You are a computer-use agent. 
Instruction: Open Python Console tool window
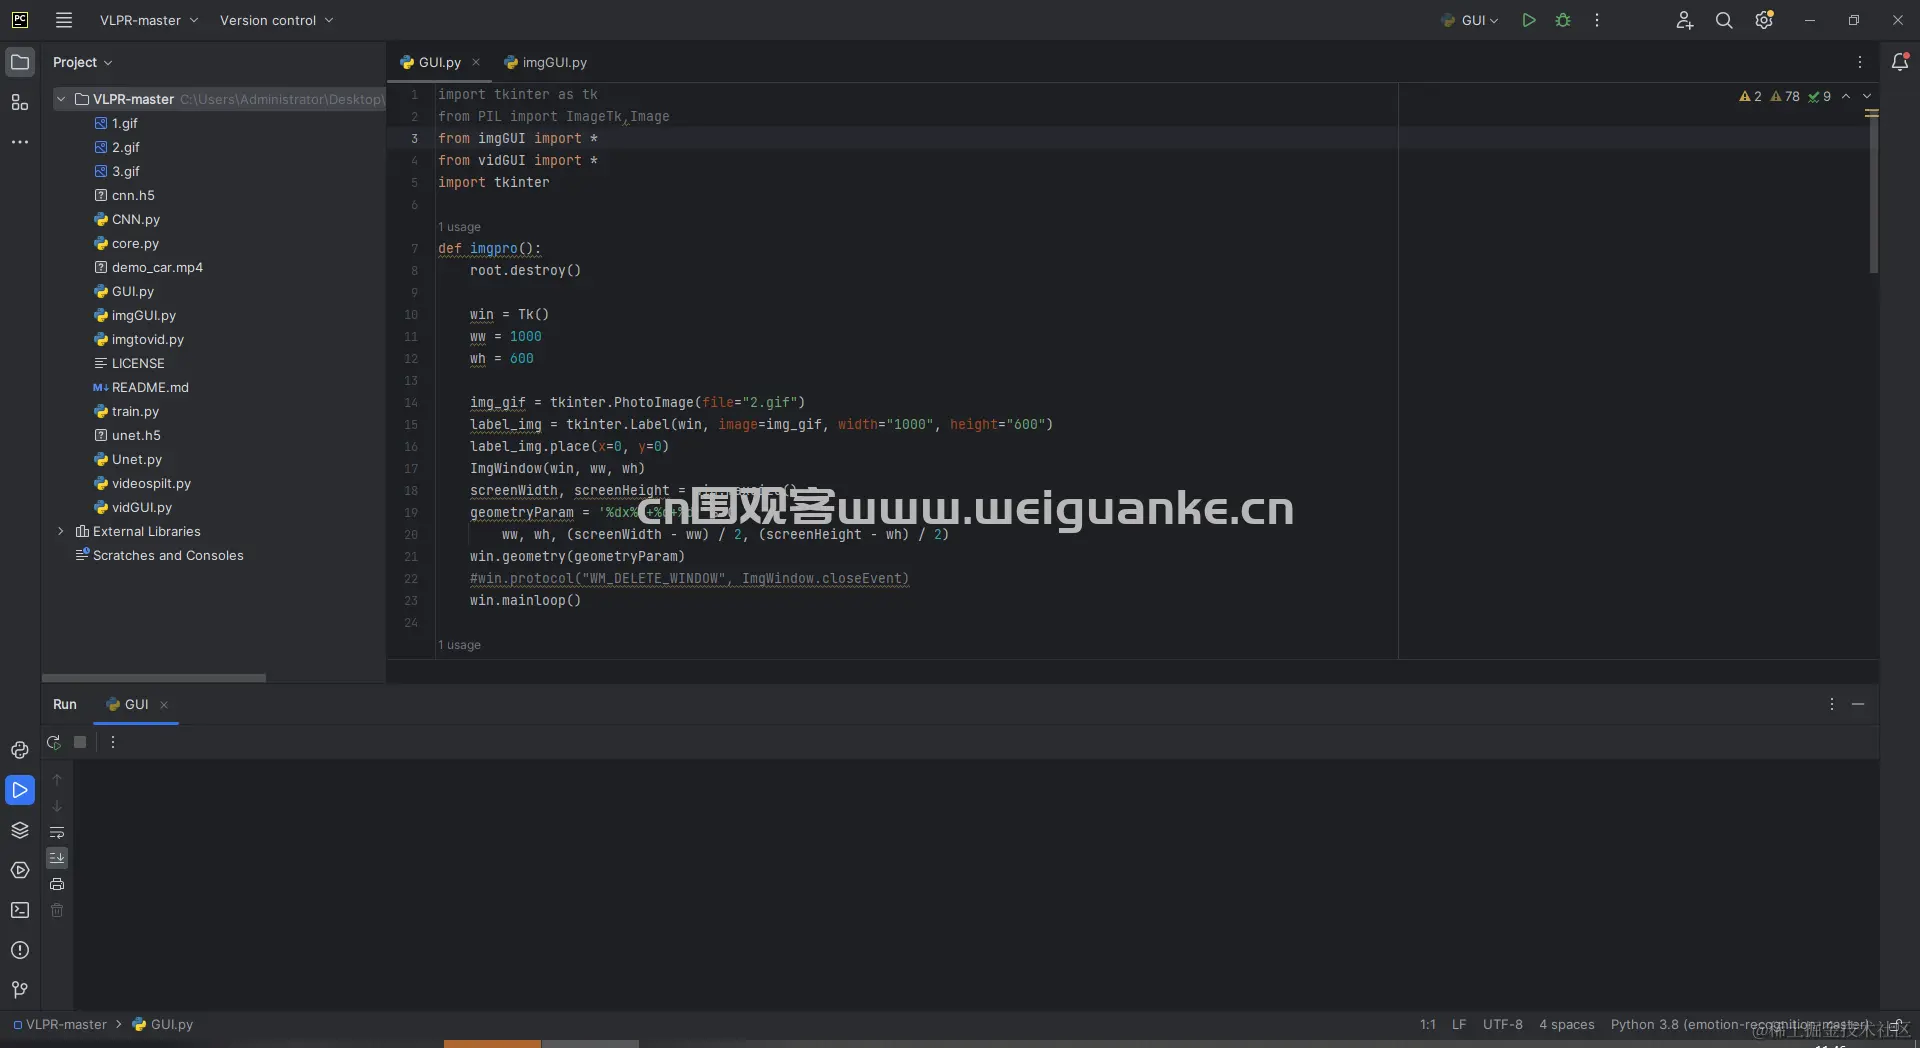tap(20, 750)
